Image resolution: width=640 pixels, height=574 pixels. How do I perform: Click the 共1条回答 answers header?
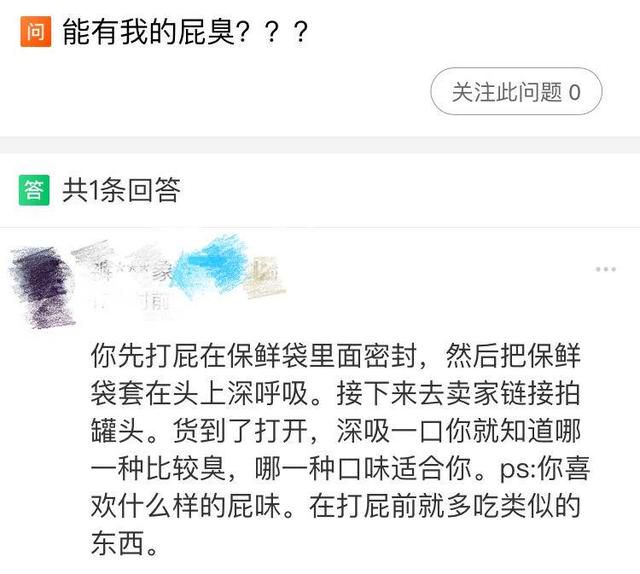pyautogui.click(x=121, y=190)
